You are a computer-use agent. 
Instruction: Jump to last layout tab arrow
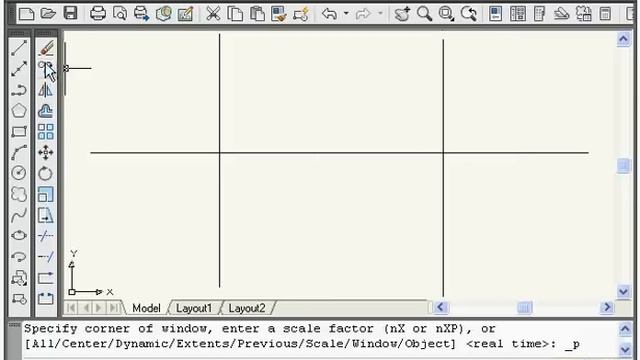[x=115, y=307]
